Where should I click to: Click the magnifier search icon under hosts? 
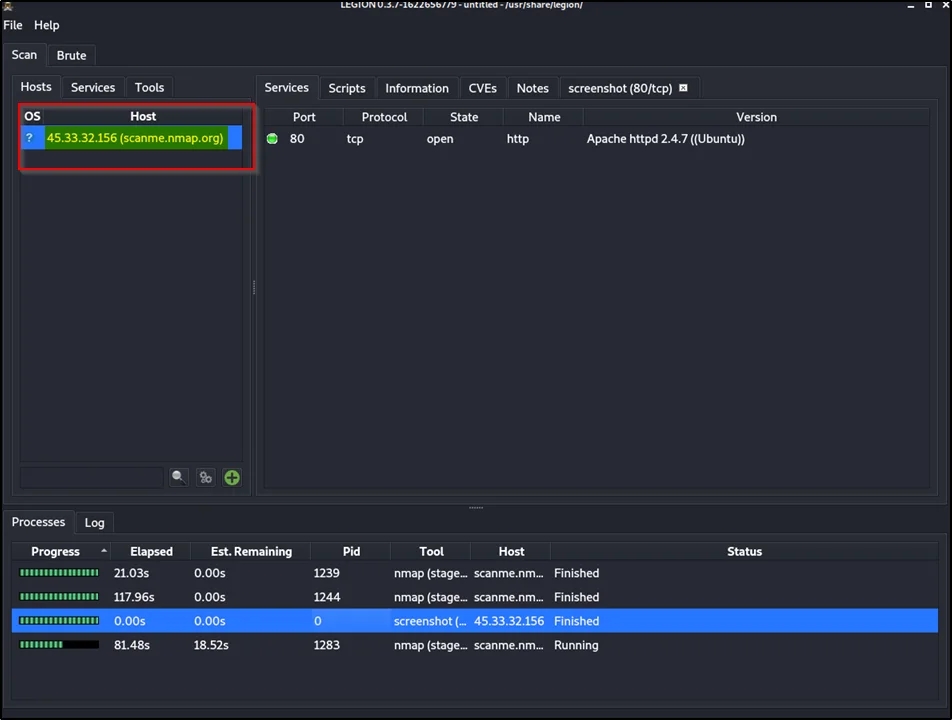tap(178, 478)
